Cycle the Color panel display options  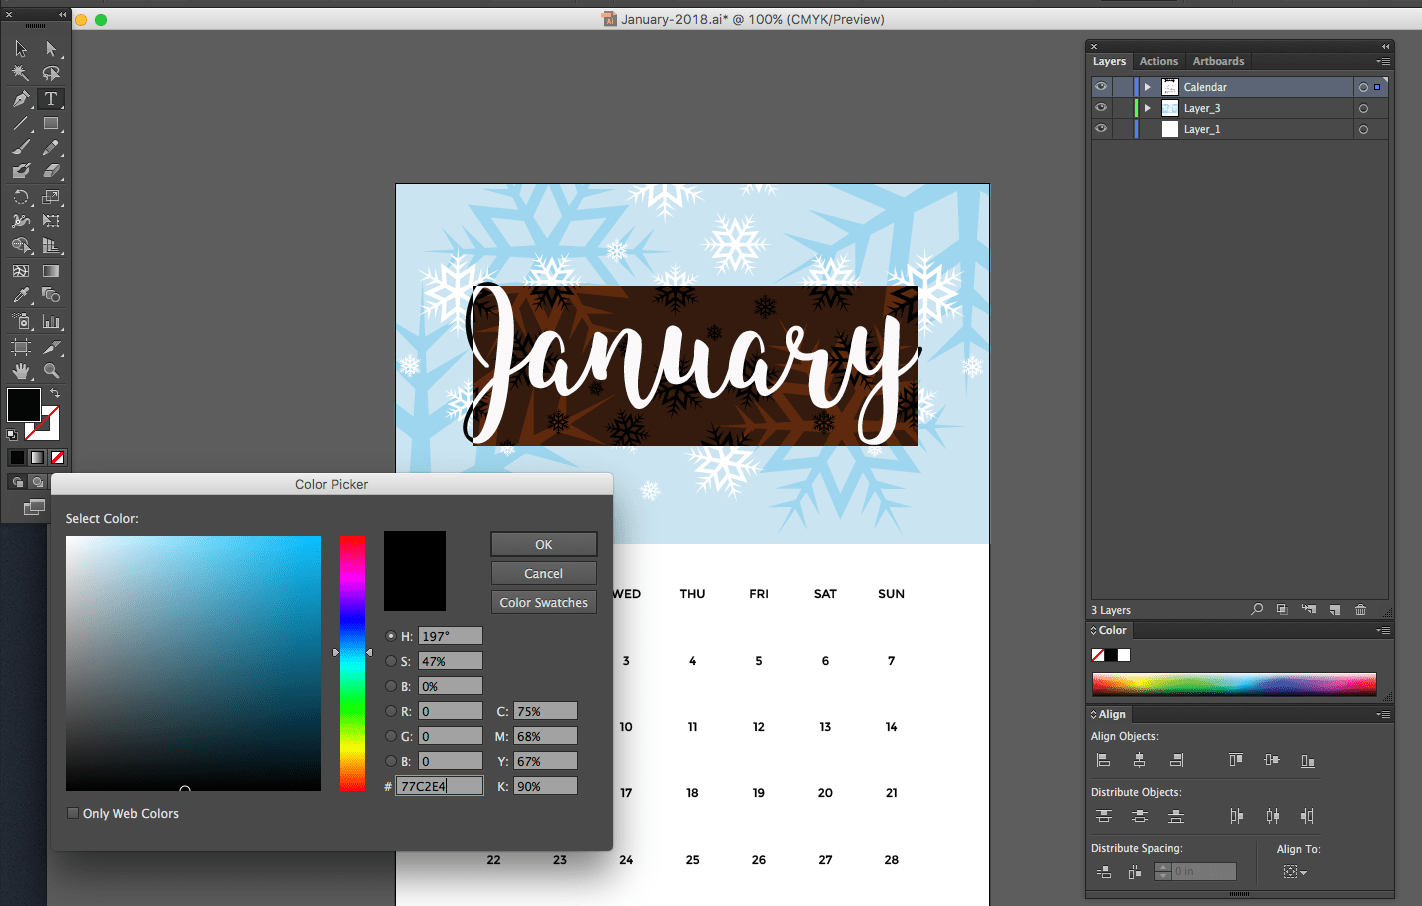(x=1093, y=630)
